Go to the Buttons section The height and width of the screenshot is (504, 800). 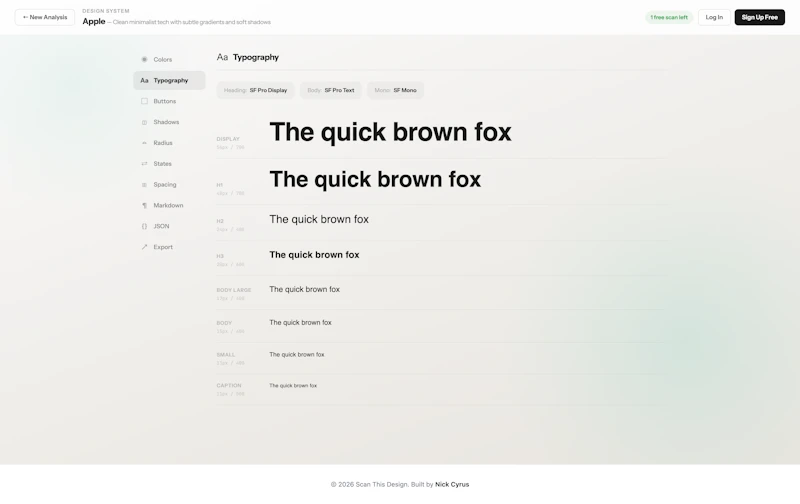pyautogui.click(x=169, y=102)
